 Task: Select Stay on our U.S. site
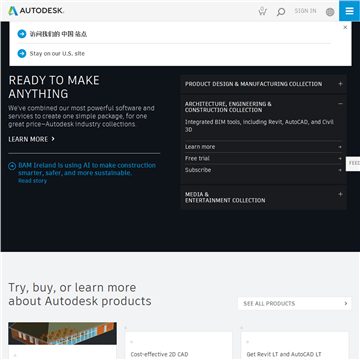point(57,53)
